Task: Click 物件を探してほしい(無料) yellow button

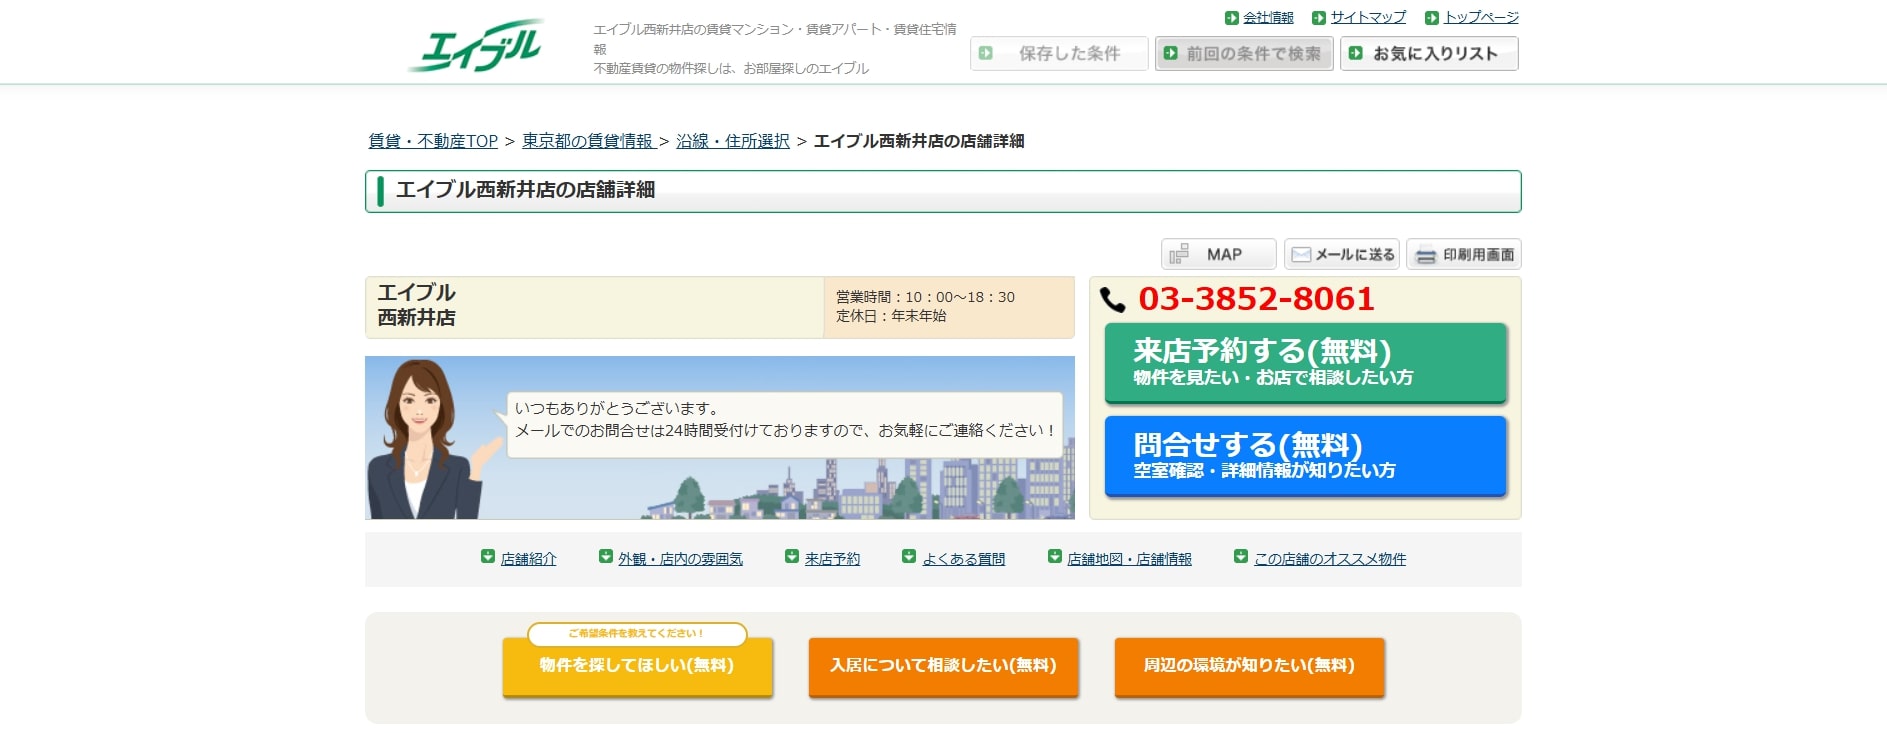Action: click(637, 667)
